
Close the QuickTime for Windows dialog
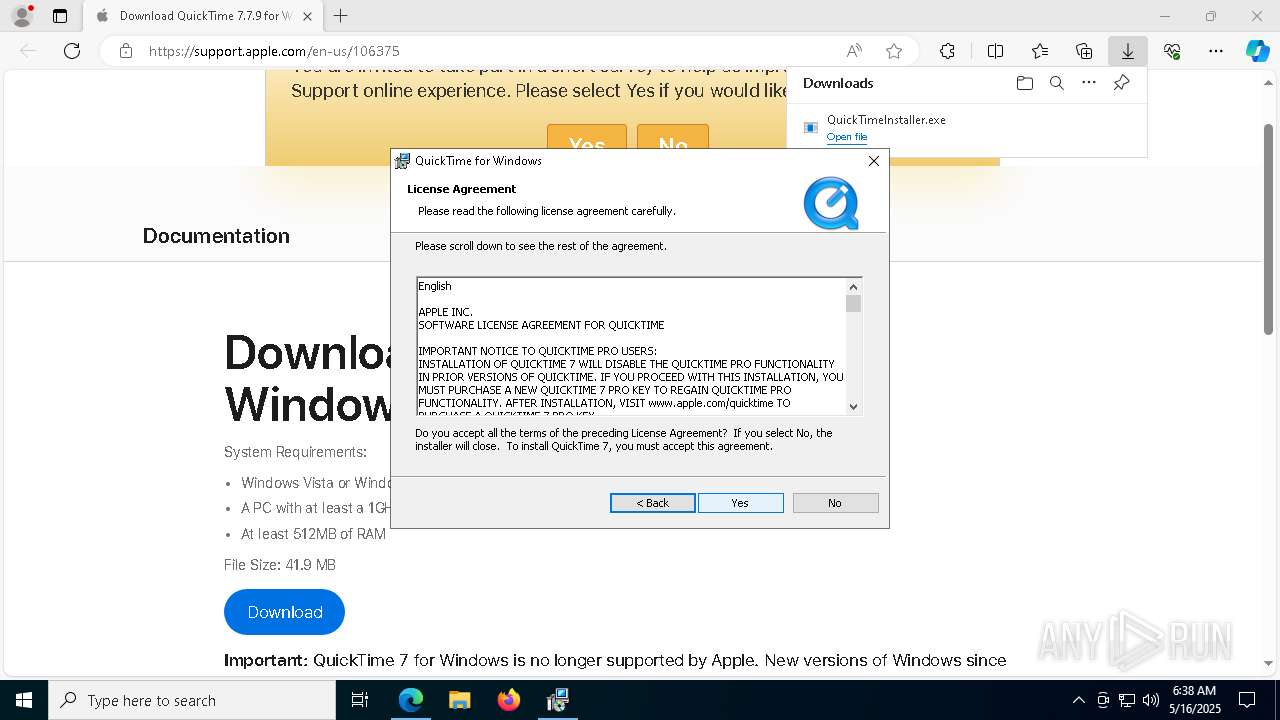point(874,161)
